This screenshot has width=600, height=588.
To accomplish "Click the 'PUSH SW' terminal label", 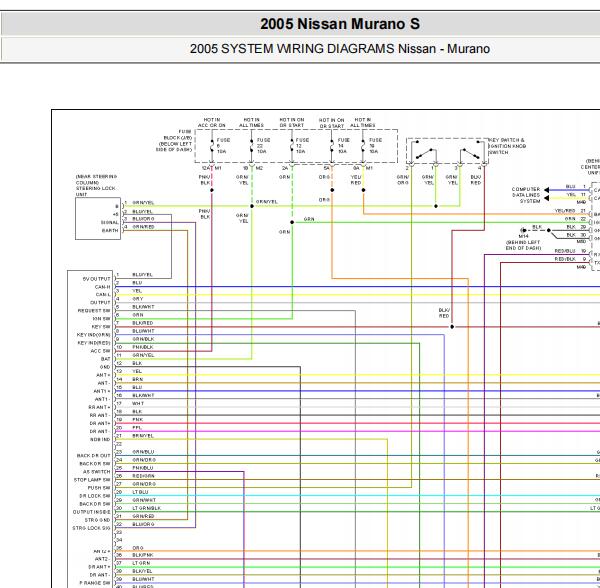I will click(99, 488).
